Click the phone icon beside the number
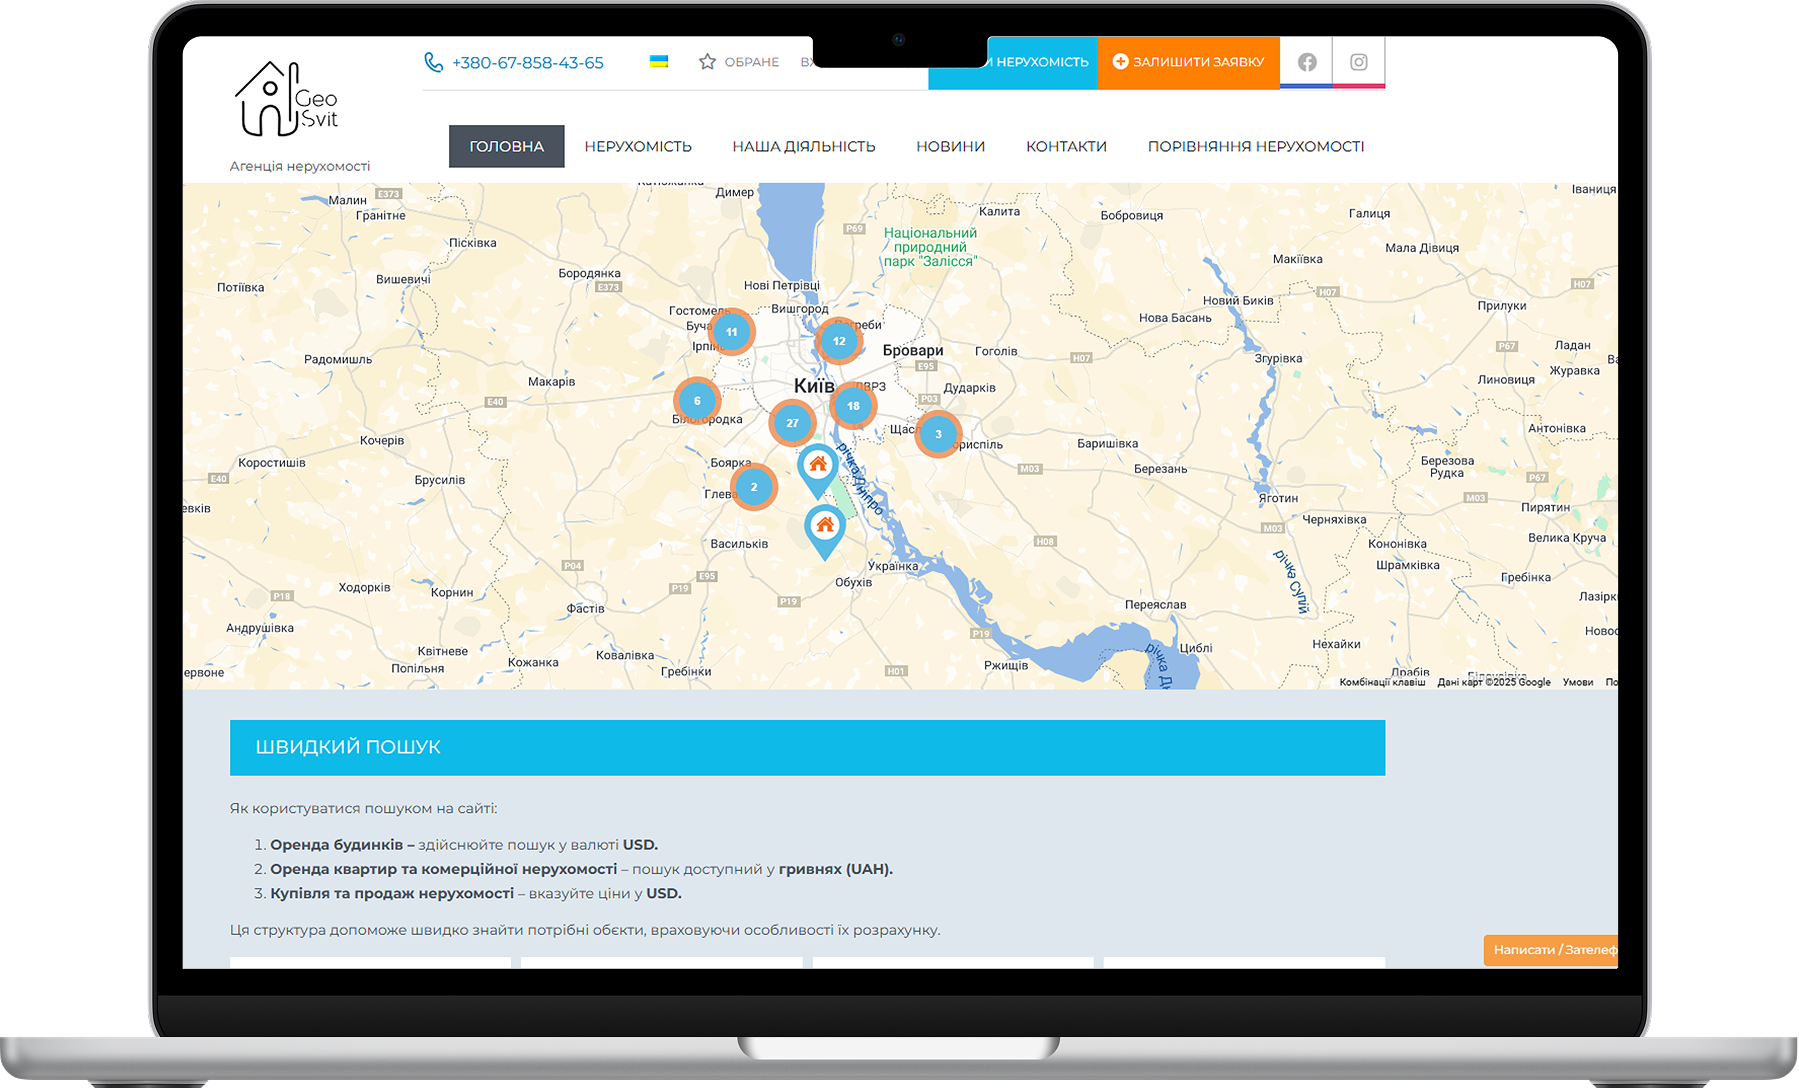 tap(433, 62)
